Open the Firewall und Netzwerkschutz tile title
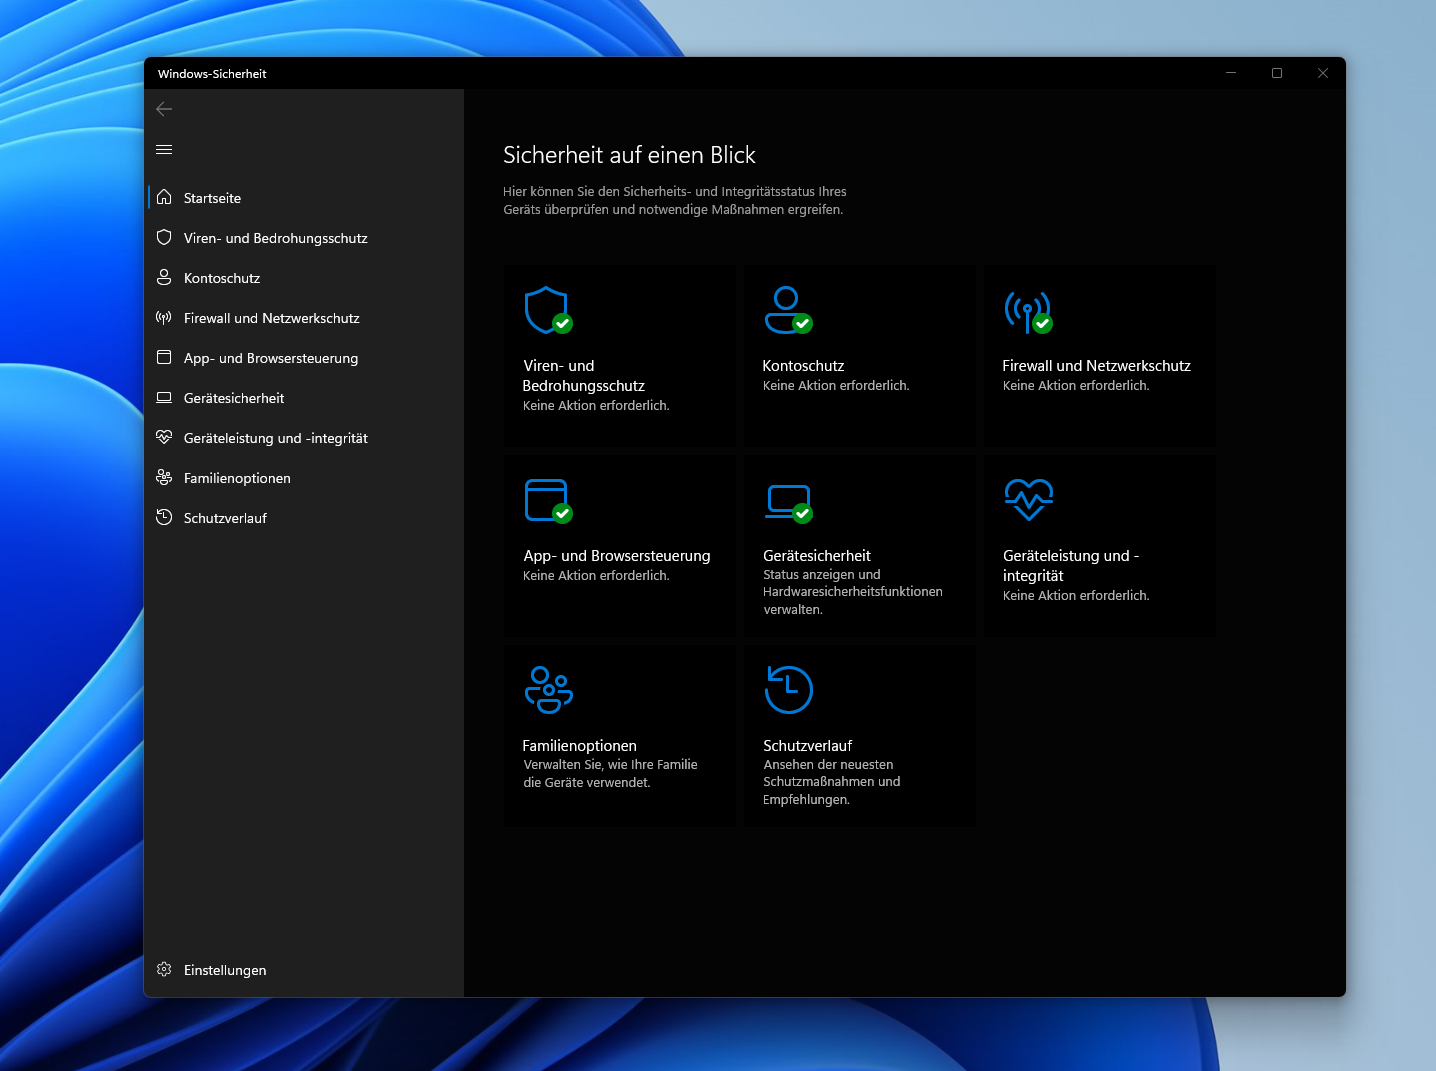The image size is (1436, 1071). click(1096, 366)
